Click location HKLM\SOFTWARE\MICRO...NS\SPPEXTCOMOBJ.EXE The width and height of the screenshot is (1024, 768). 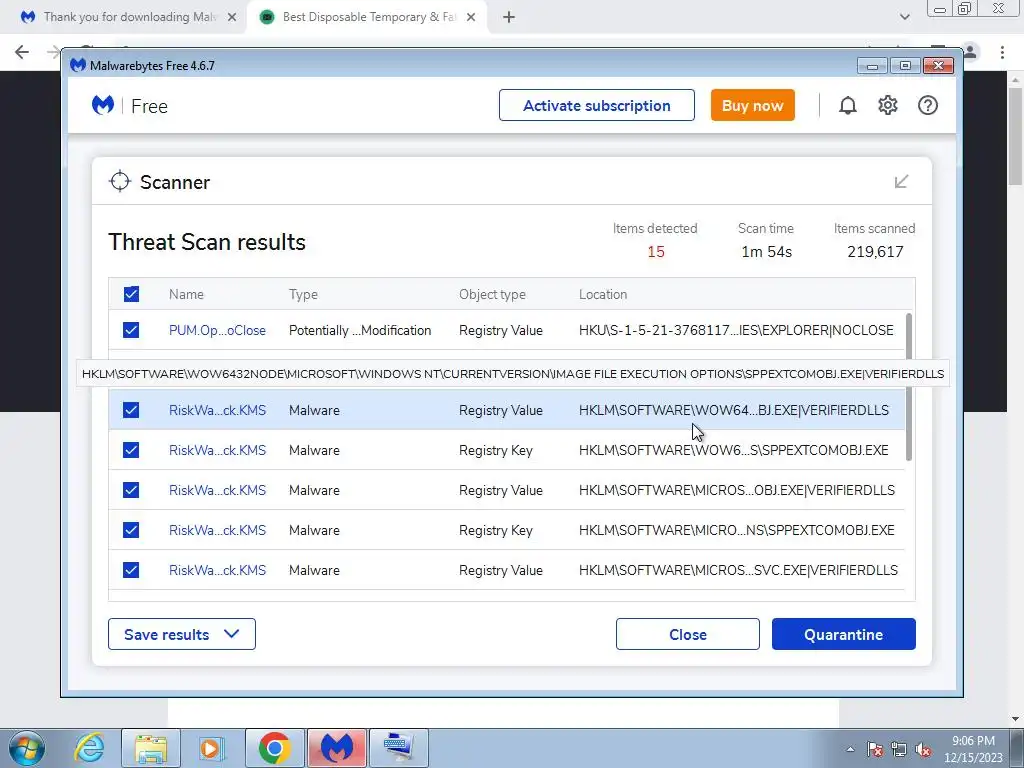(x=737, y=530)
